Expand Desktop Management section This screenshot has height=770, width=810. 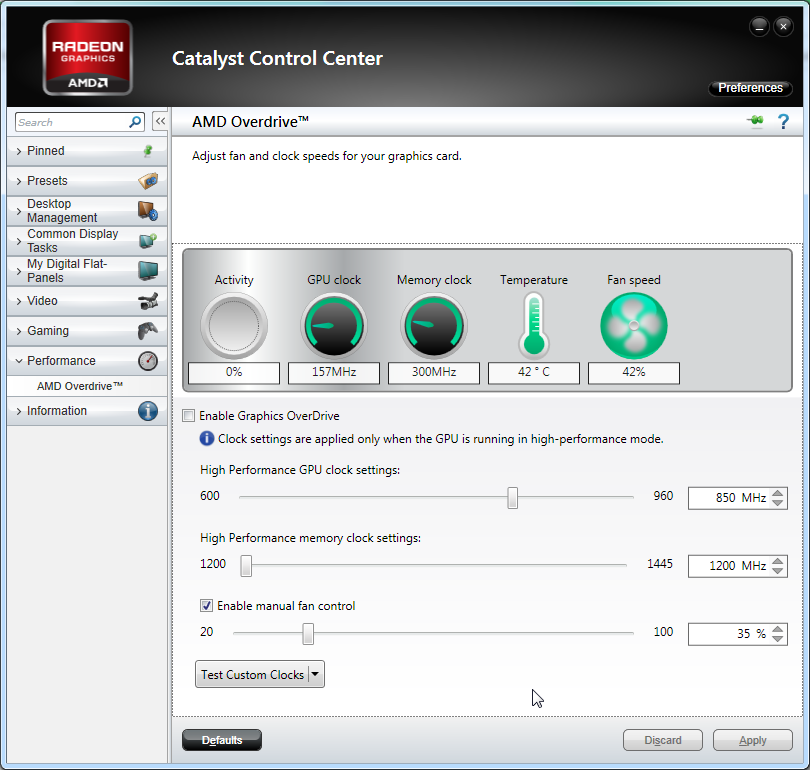[19, 211]
